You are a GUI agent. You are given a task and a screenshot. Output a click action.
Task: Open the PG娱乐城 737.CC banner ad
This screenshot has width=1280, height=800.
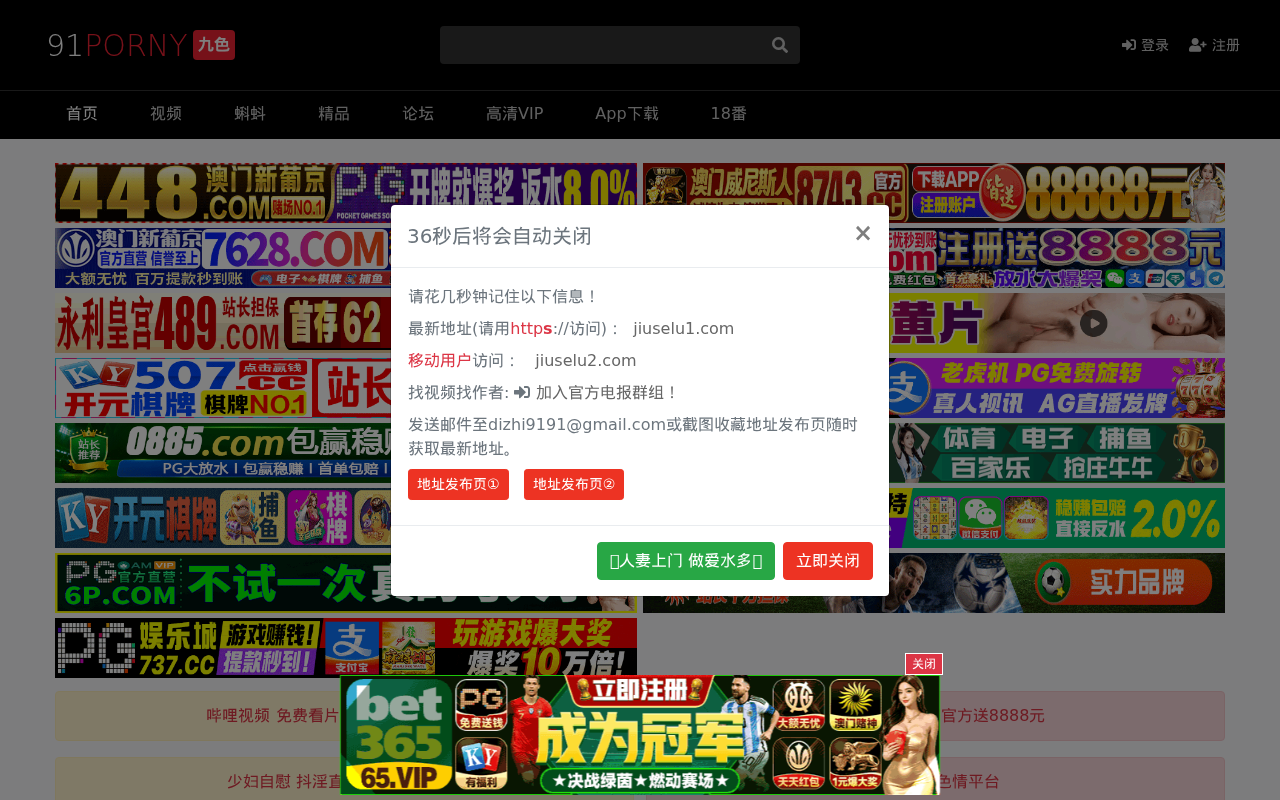pos(346,648)
